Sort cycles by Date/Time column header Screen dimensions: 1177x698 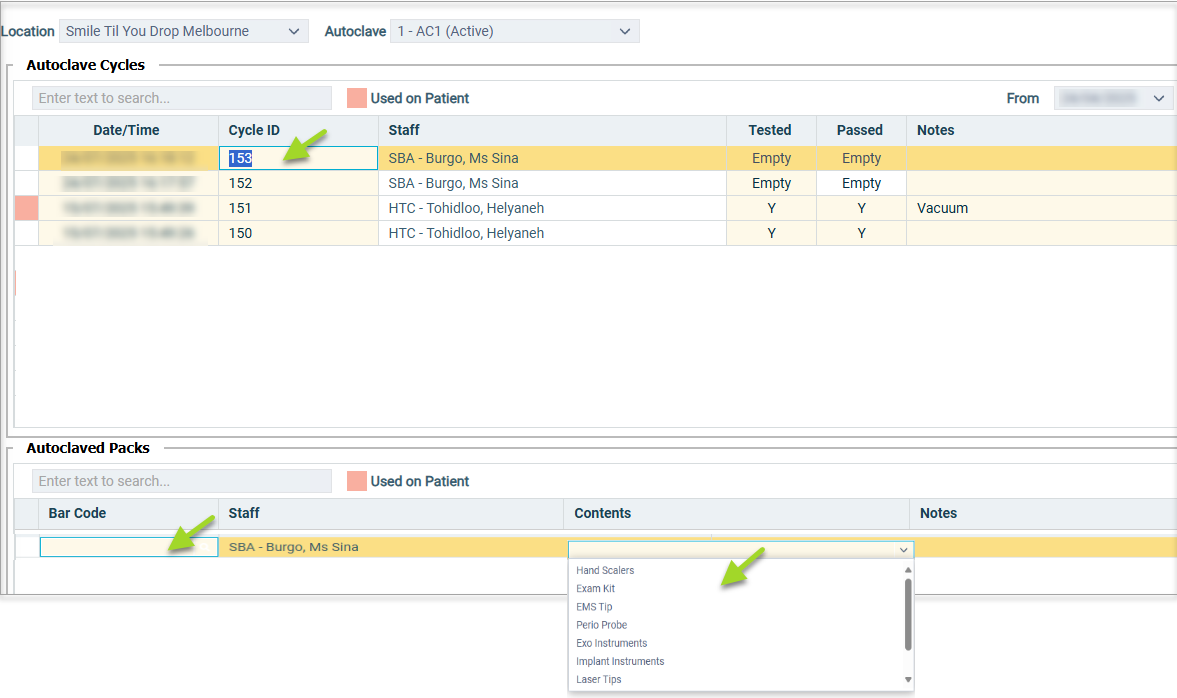[126, 131]
